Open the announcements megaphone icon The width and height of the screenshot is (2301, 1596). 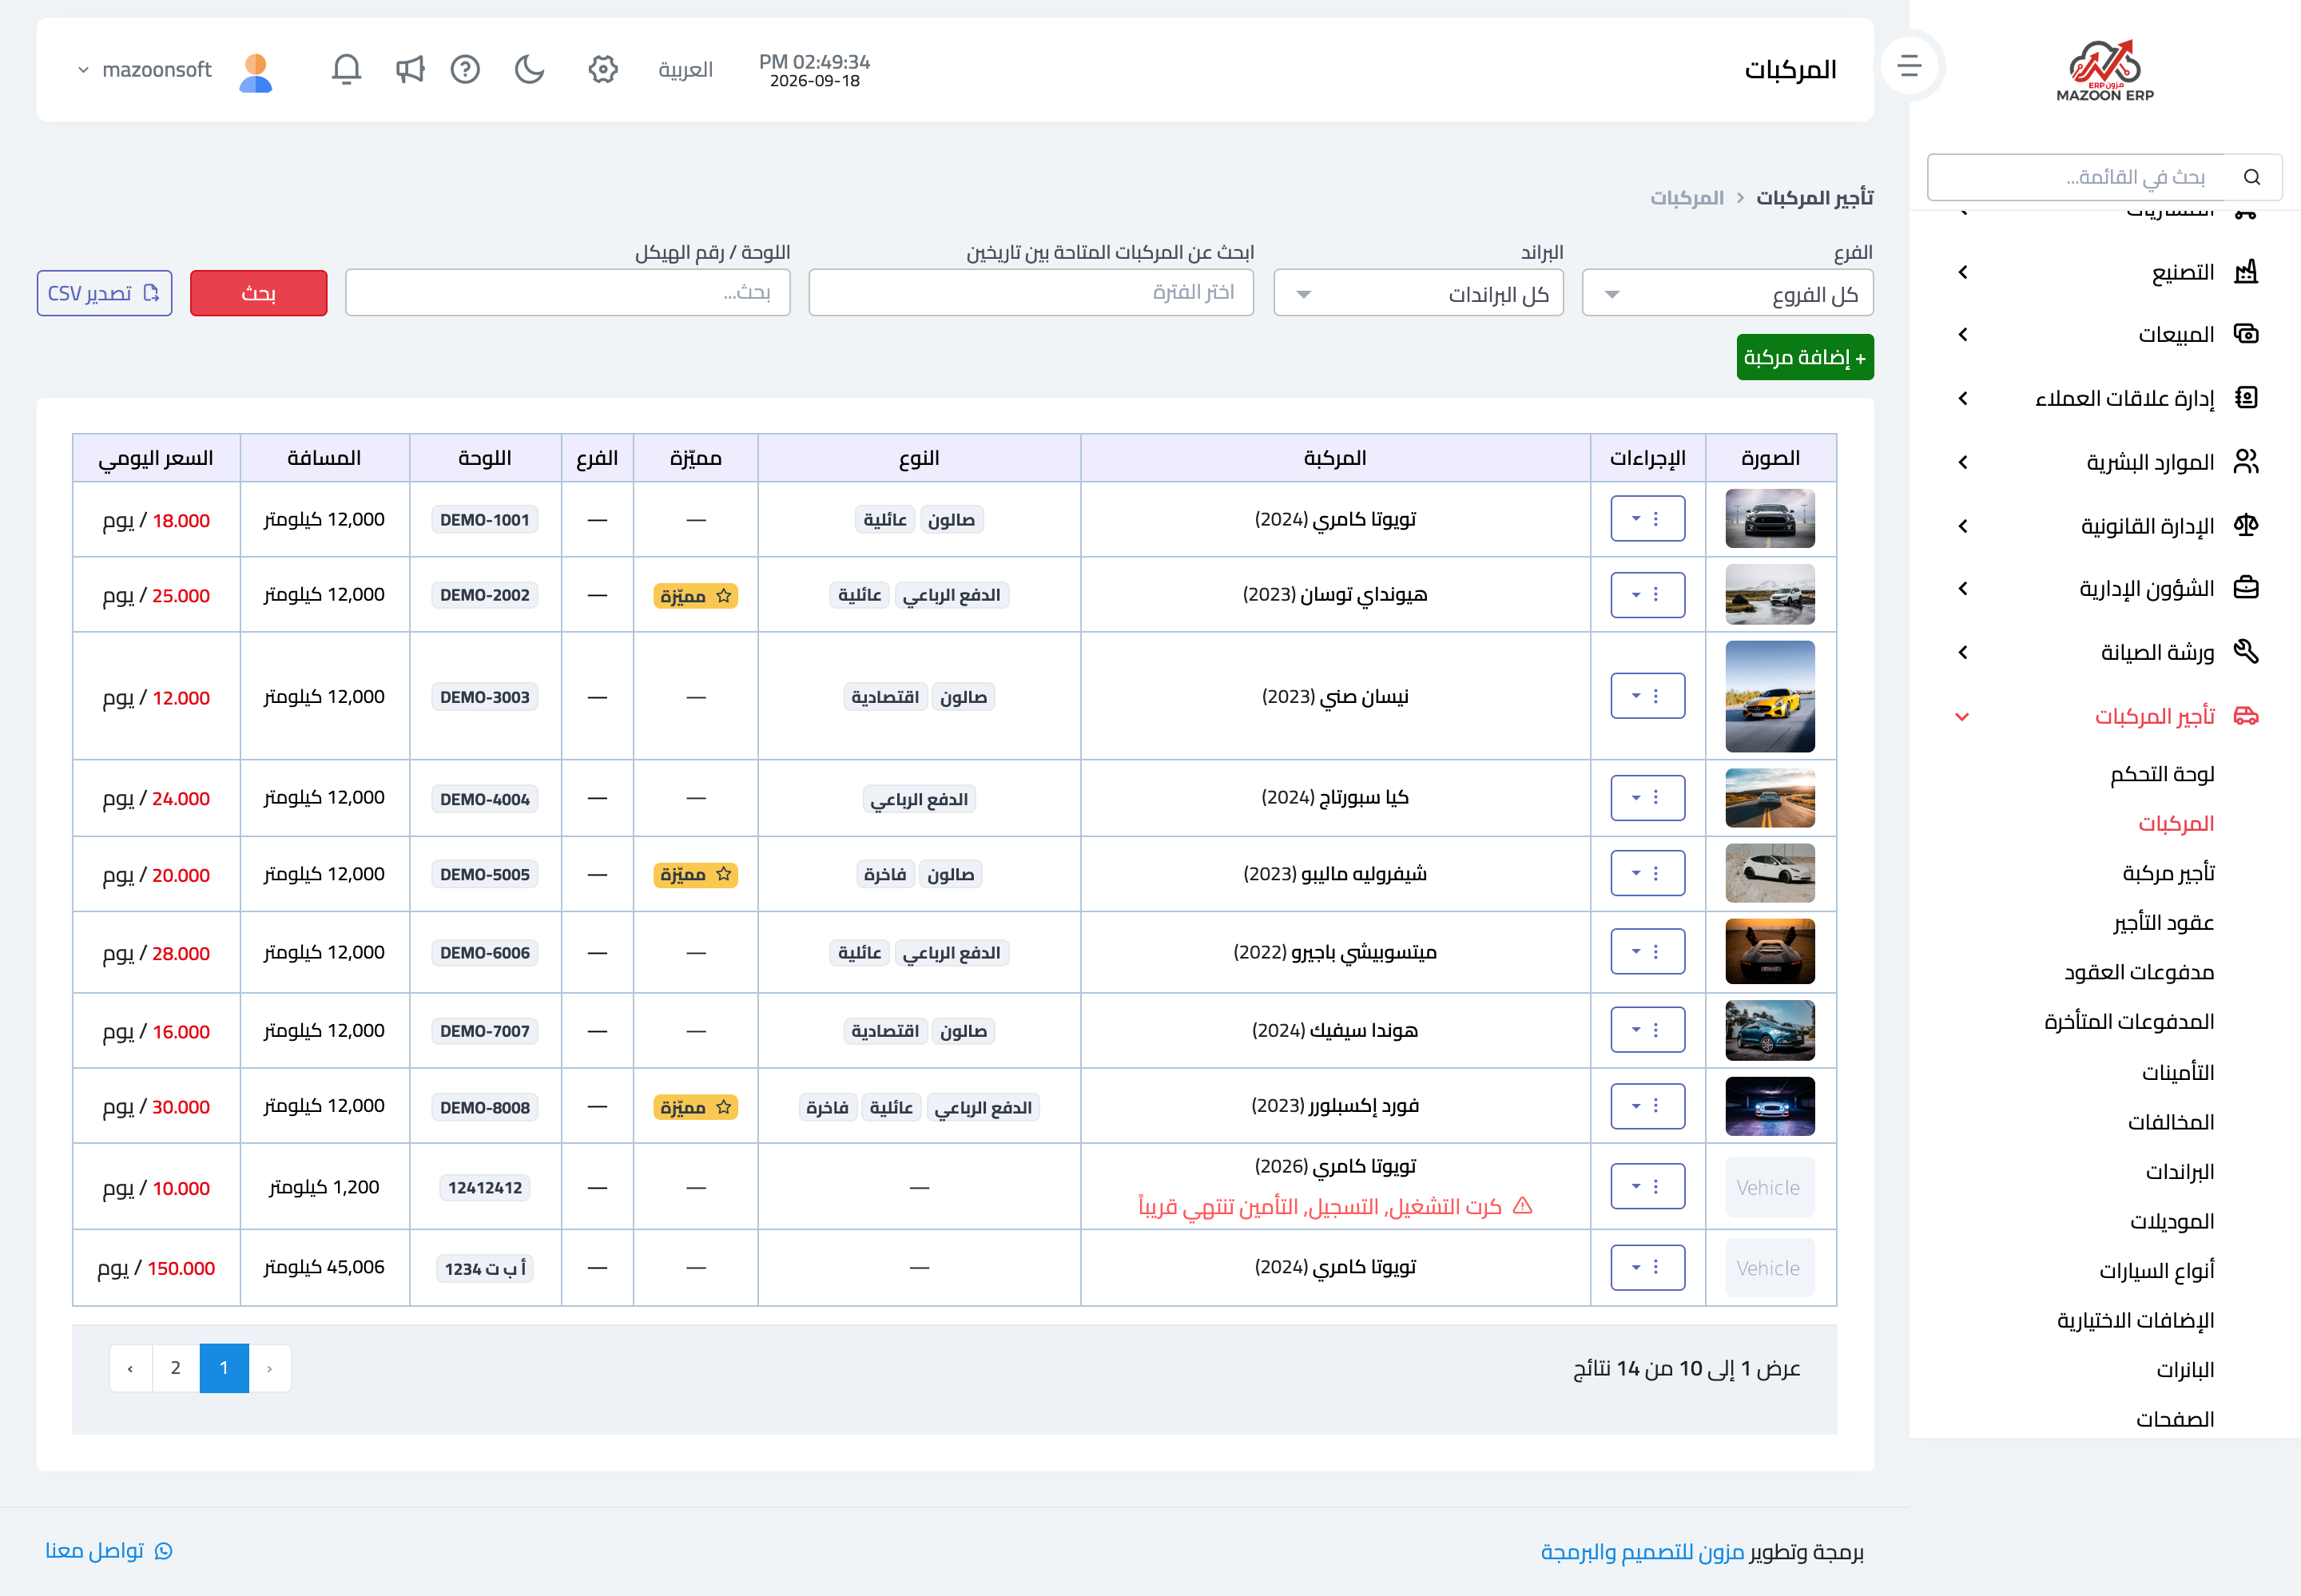click(x=410, y=69)
